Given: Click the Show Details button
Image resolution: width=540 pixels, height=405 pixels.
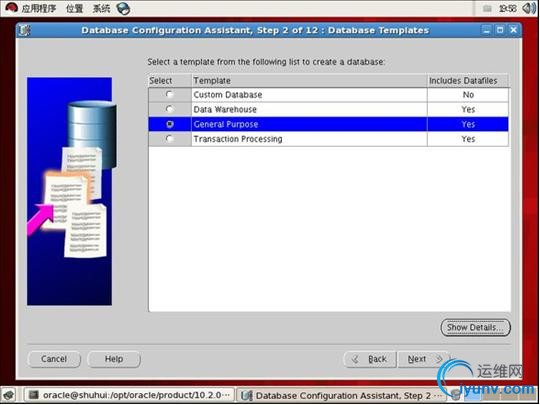Looking at the screenshot, I should coord(475,327).
